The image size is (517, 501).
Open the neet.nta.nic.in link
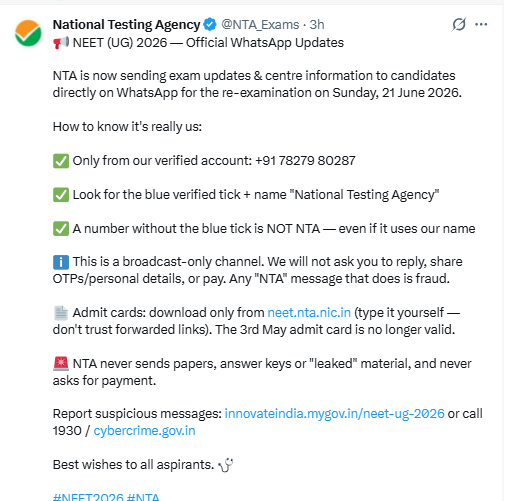[309, 313]
